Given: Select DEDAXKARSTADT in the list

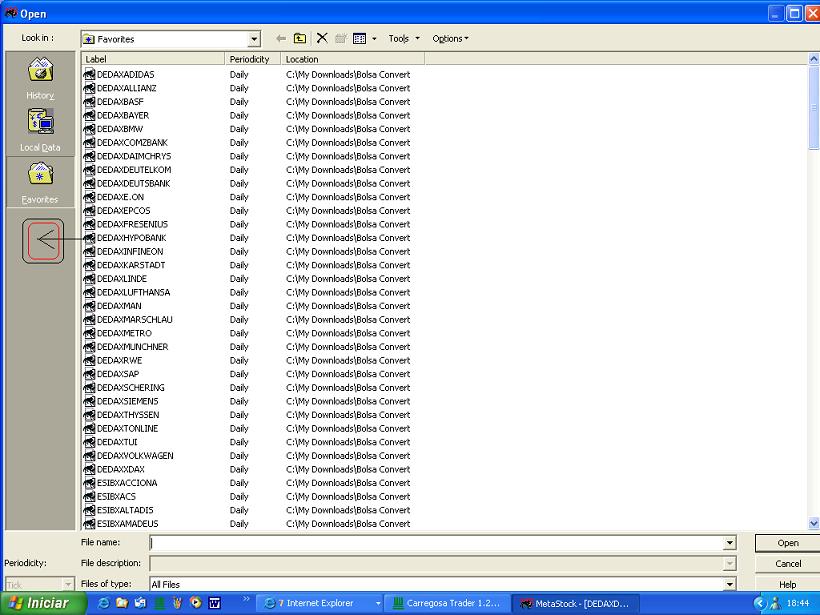Looking at the screenshot, I should click(x=131, y=265).
